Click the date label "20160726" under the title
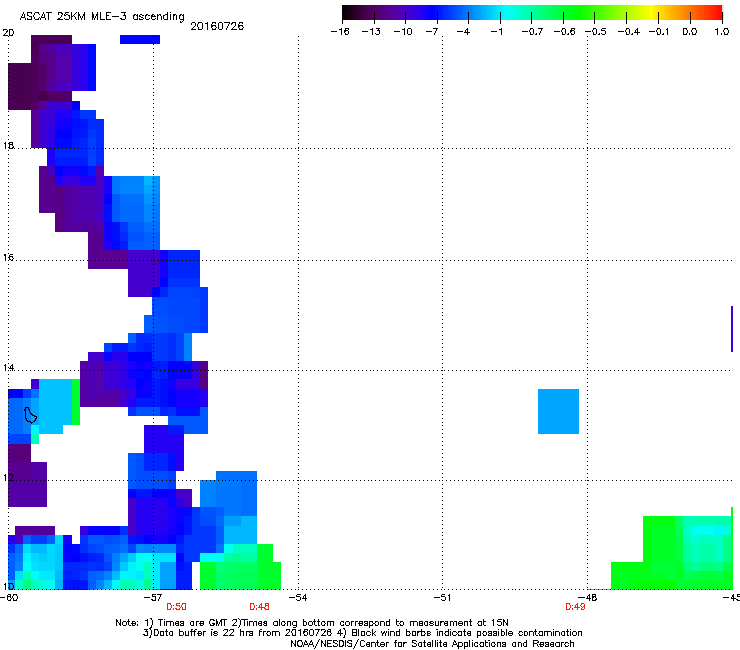Screen dimensions: 740x650 (217, 26)
